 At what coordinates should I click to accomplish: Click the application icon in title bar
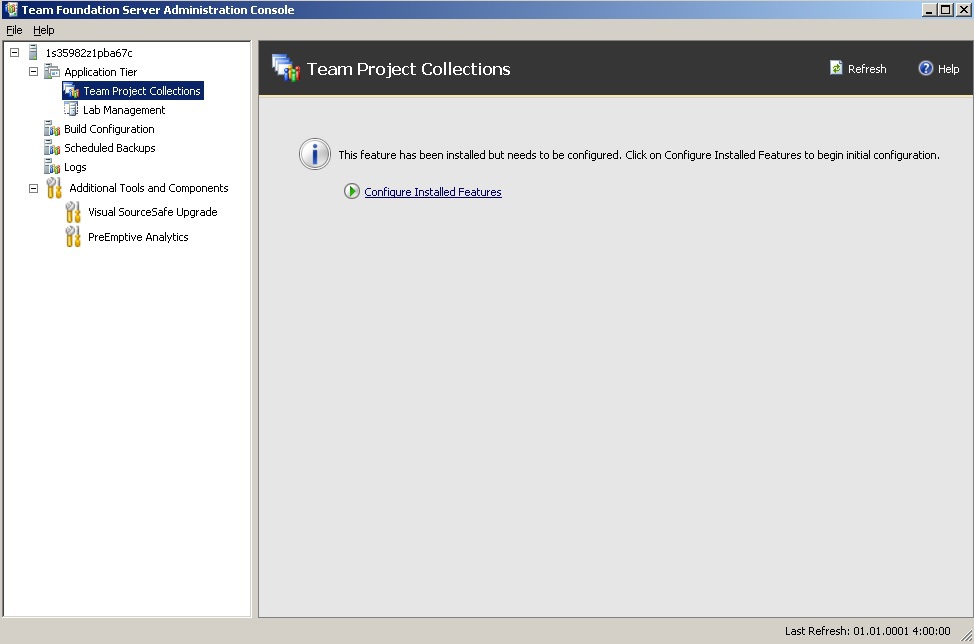click(x=11, y=9)
